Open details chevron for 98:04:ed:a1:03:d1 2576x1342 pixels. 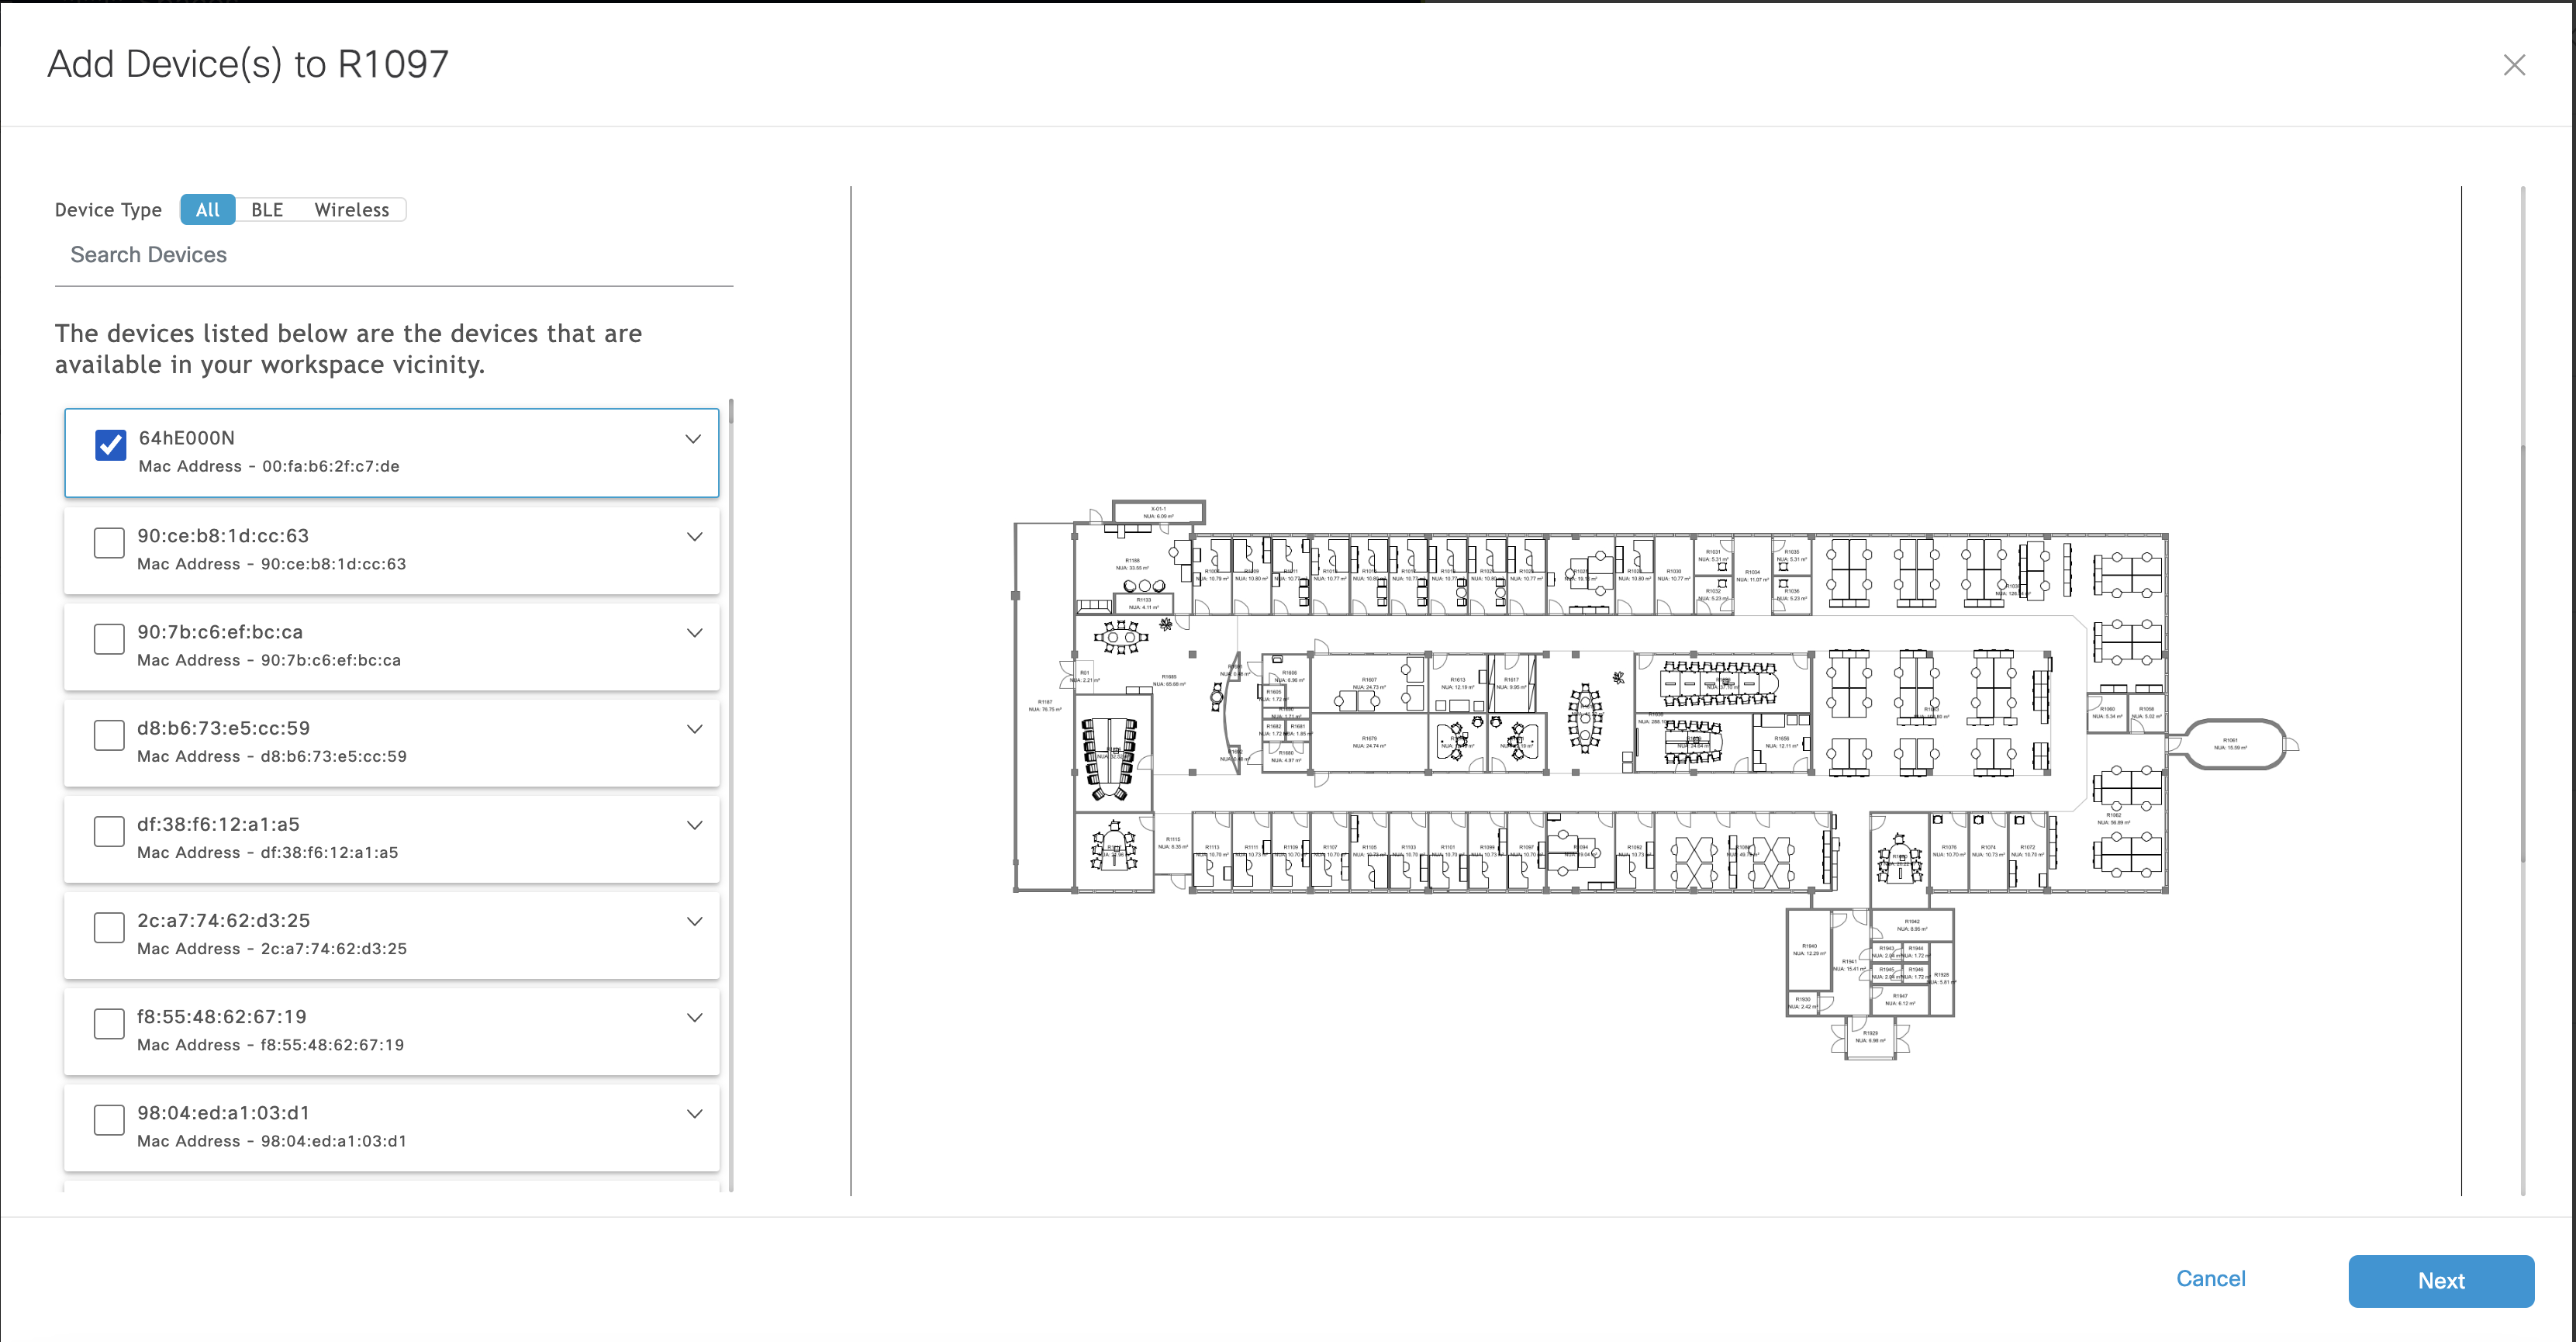(694, 1113)
